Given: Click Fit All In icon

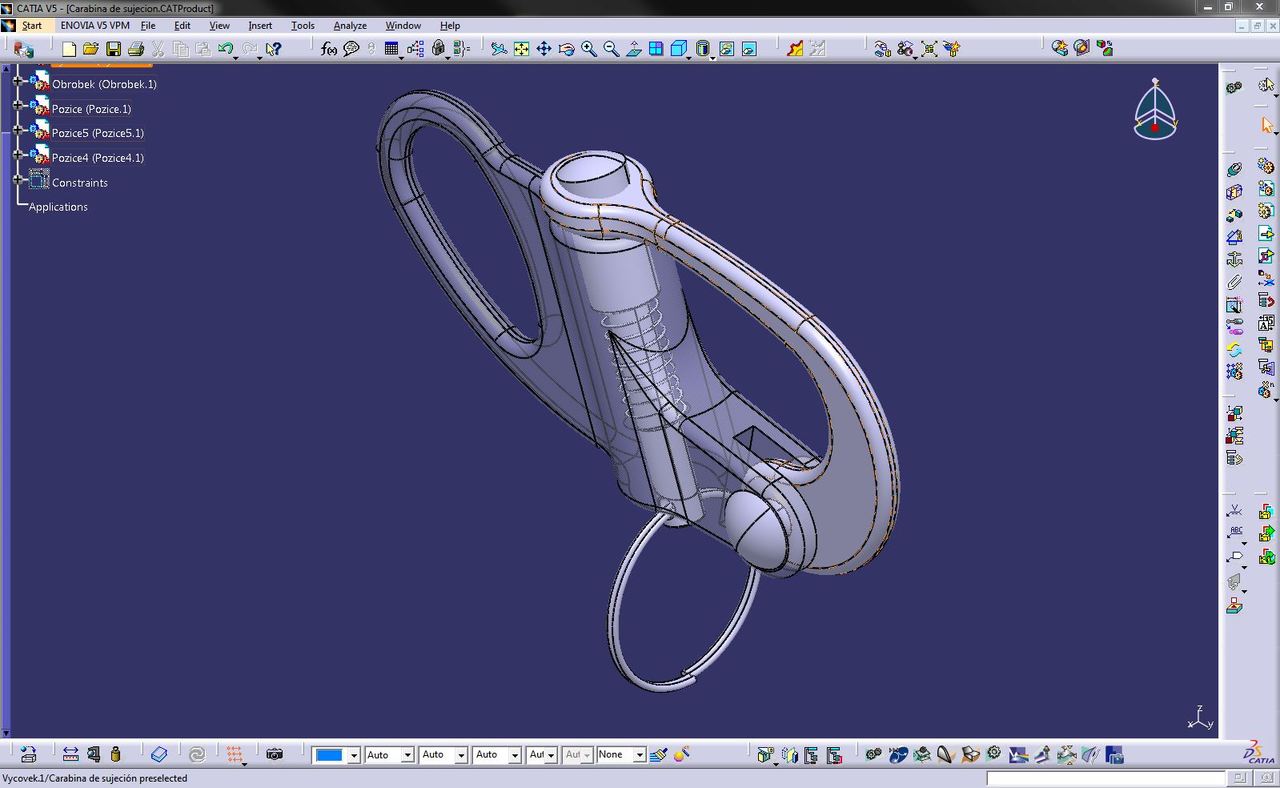Looking at the screenshot, I should (521, 49).
